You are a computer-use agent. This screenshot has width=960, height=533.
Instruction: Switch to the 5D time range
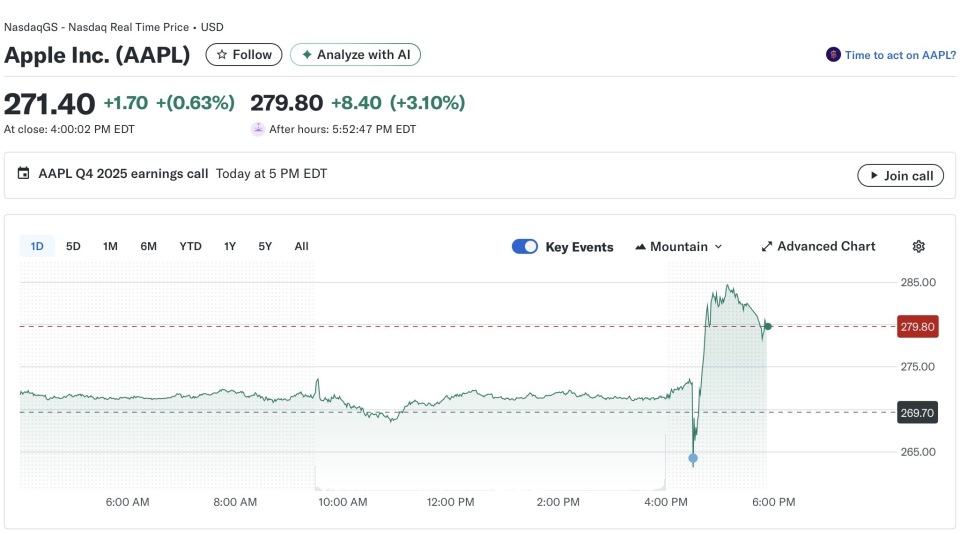[73, 246]
